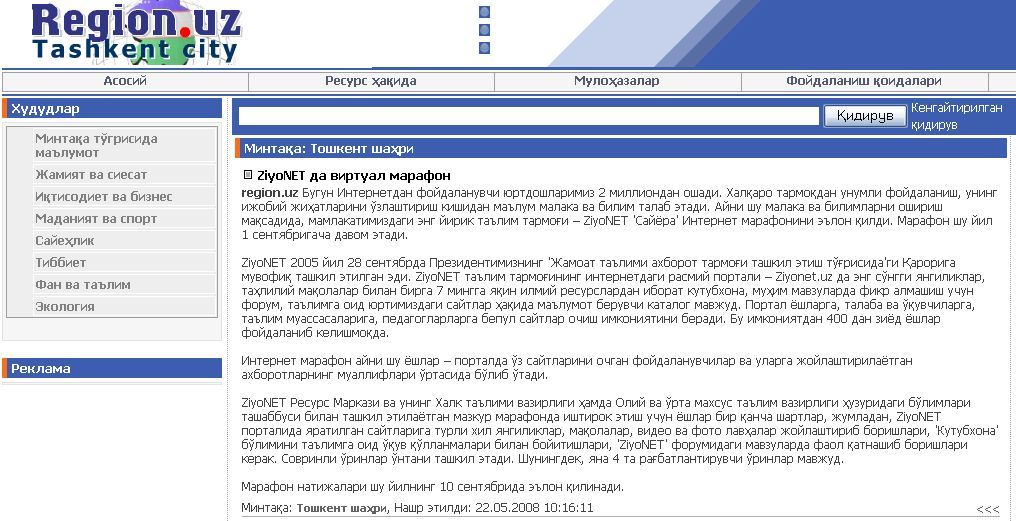Screen dimensions: 1016x521
Task: Click the Region.uz Tashkent city logo
Action: pyautogui.click(x=136, y=32)
